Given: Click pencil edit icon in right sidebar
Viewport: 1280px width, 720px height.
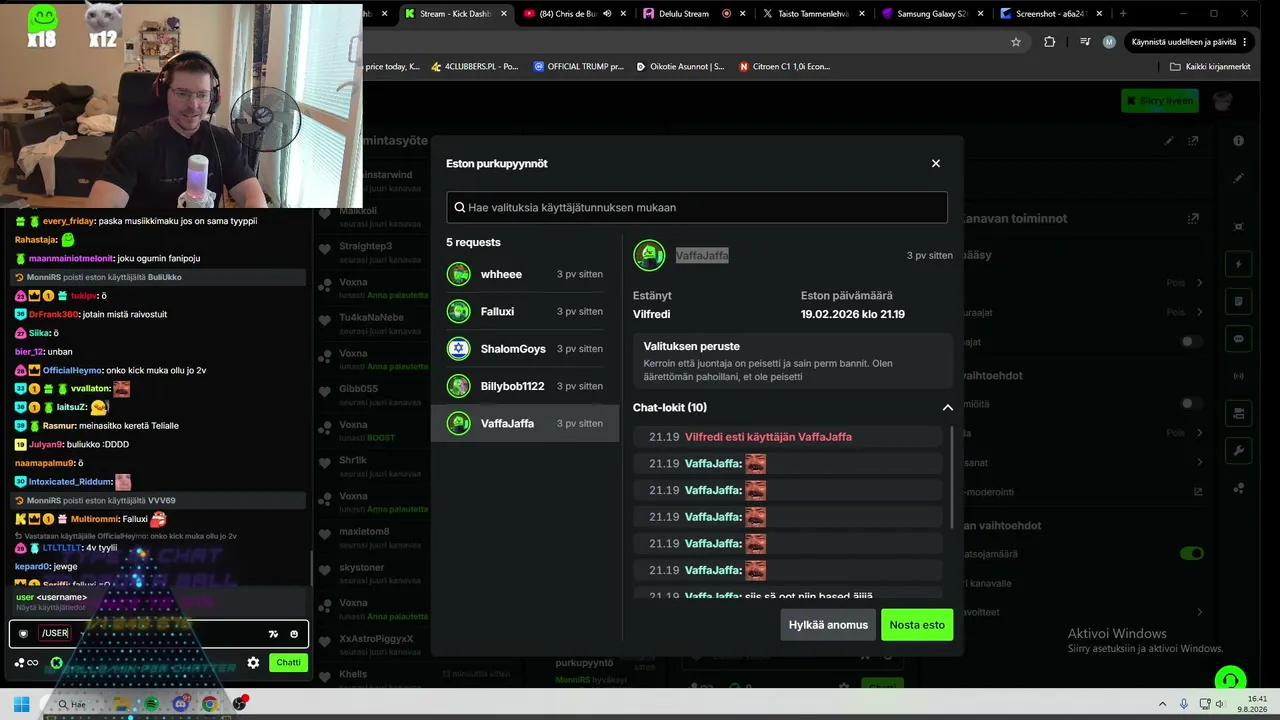Looking at the screenshot, I should tap(1239, 178).
